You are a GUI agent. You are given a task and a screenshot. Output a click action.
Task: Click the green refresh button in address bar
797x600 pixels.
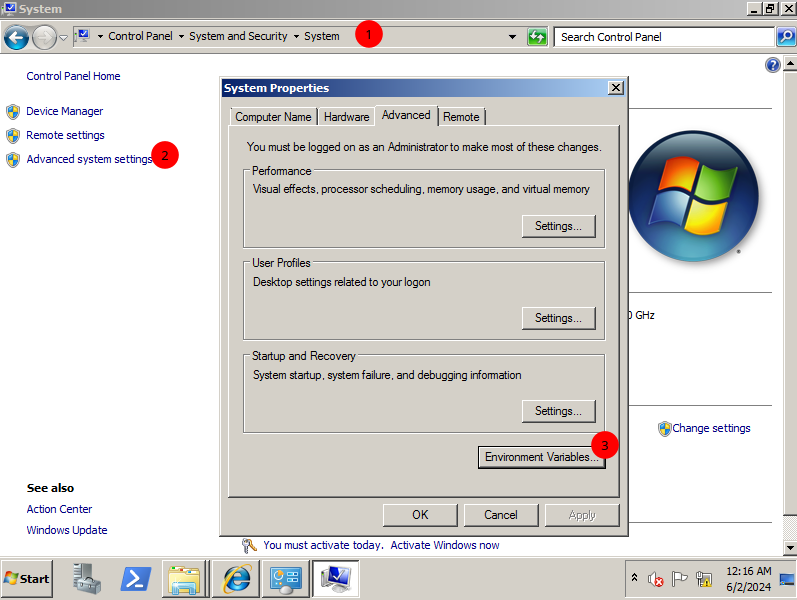(537, 37)
